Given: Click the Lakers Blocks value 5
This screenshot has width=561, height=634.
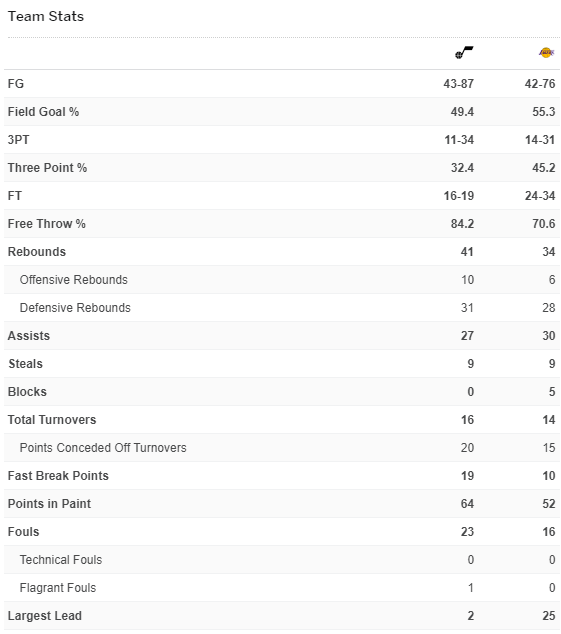Looking at the screenshot, I should point(552,392).
